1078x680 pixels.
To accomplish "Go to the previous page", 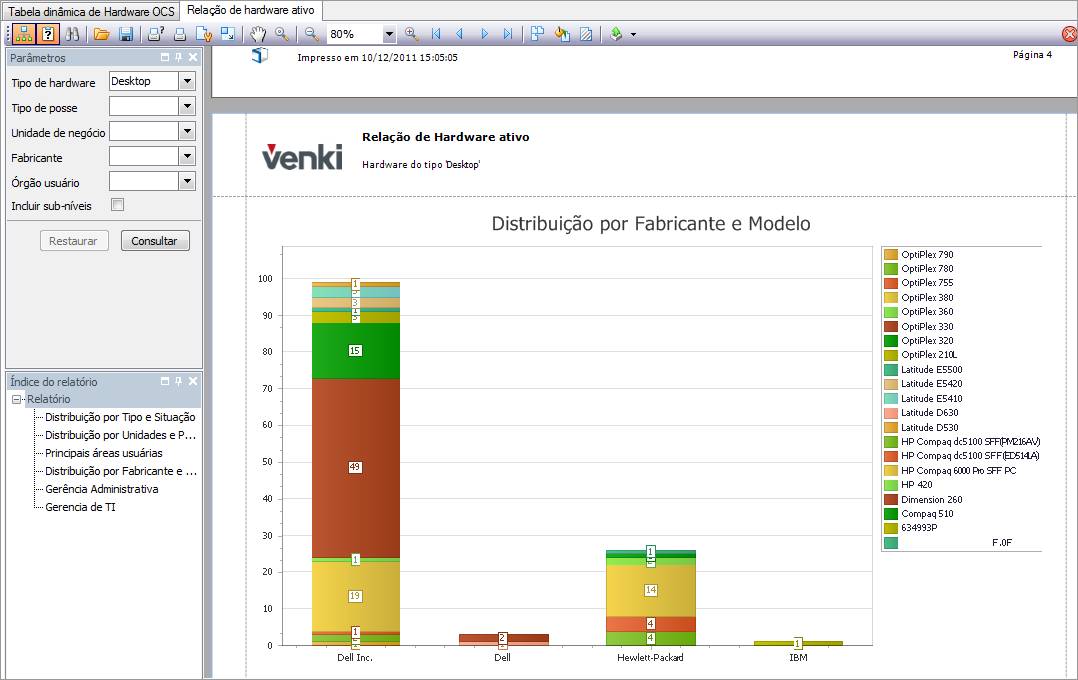I will pos(460,34).
